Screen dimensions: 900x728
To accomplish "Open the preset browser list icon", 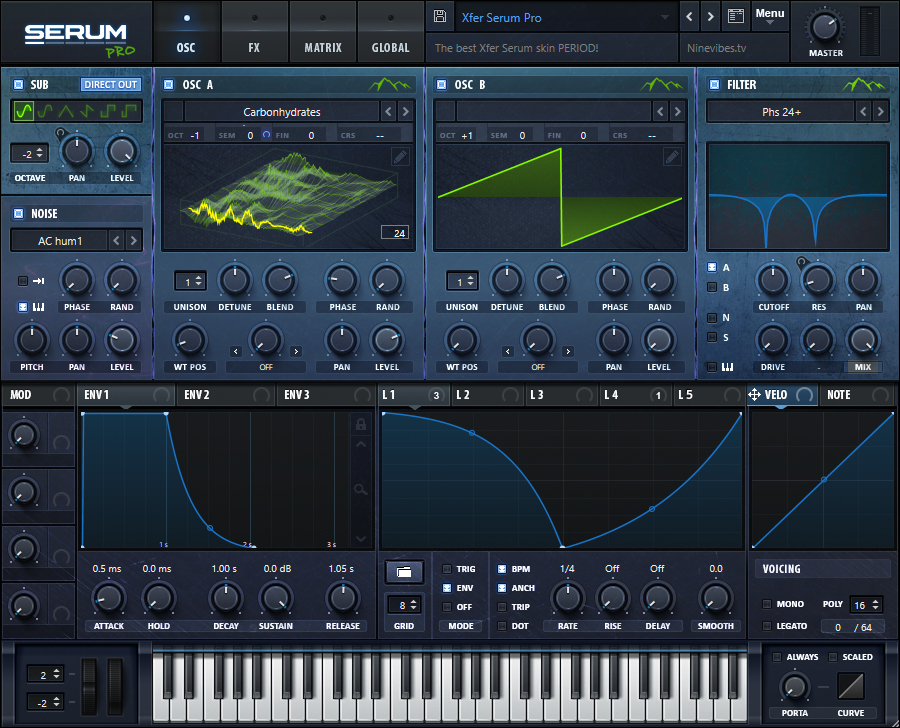I will point(736,16).
